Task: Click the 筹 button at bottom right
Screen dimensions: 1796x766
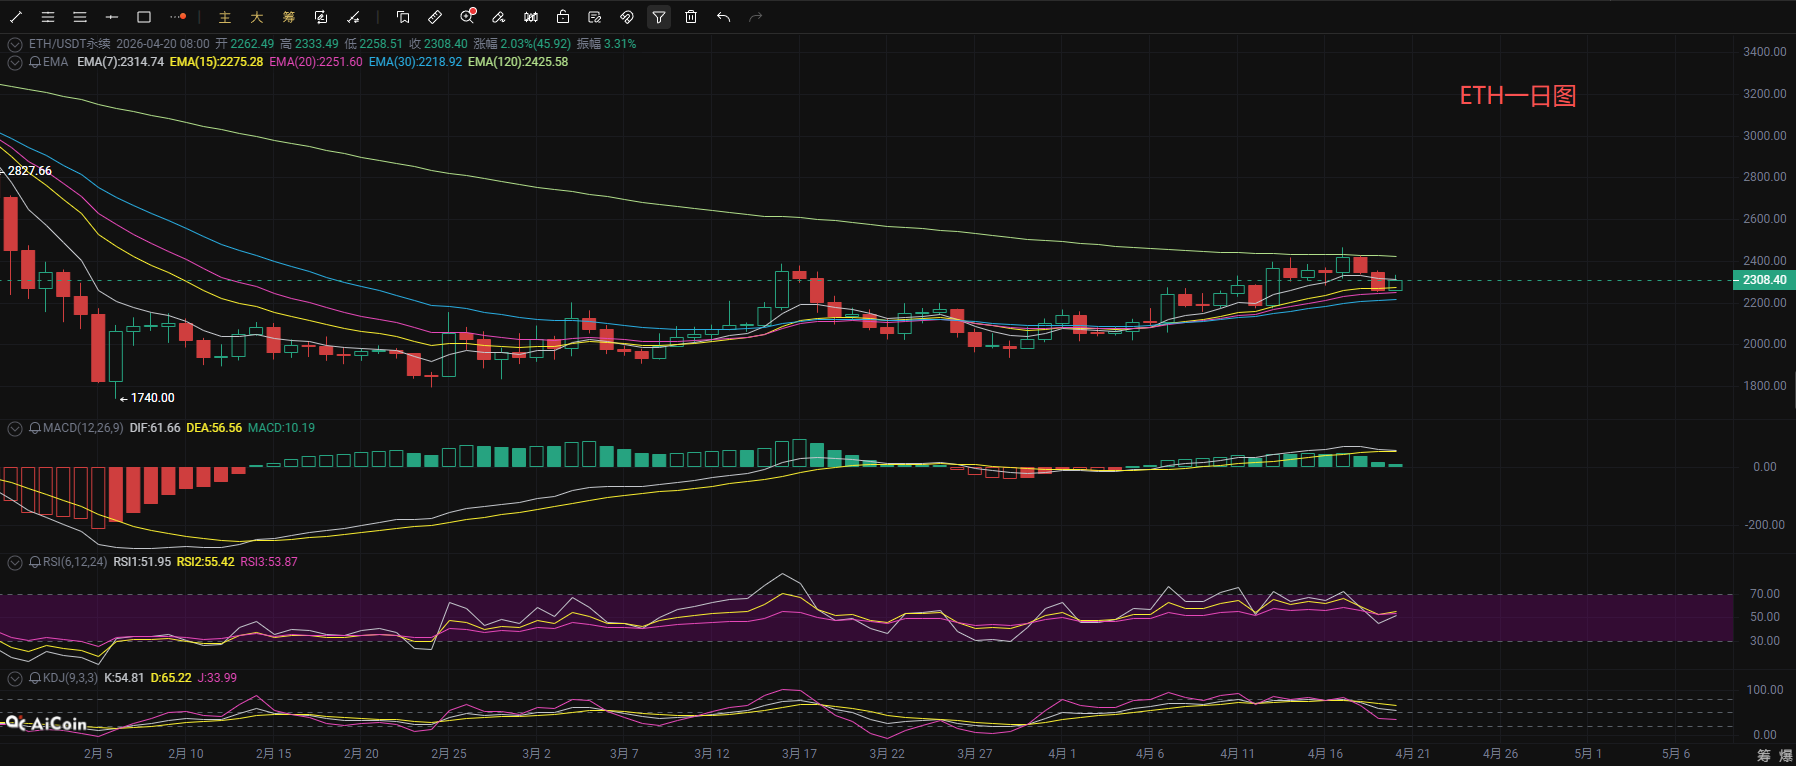Action: pos(1763,755)
